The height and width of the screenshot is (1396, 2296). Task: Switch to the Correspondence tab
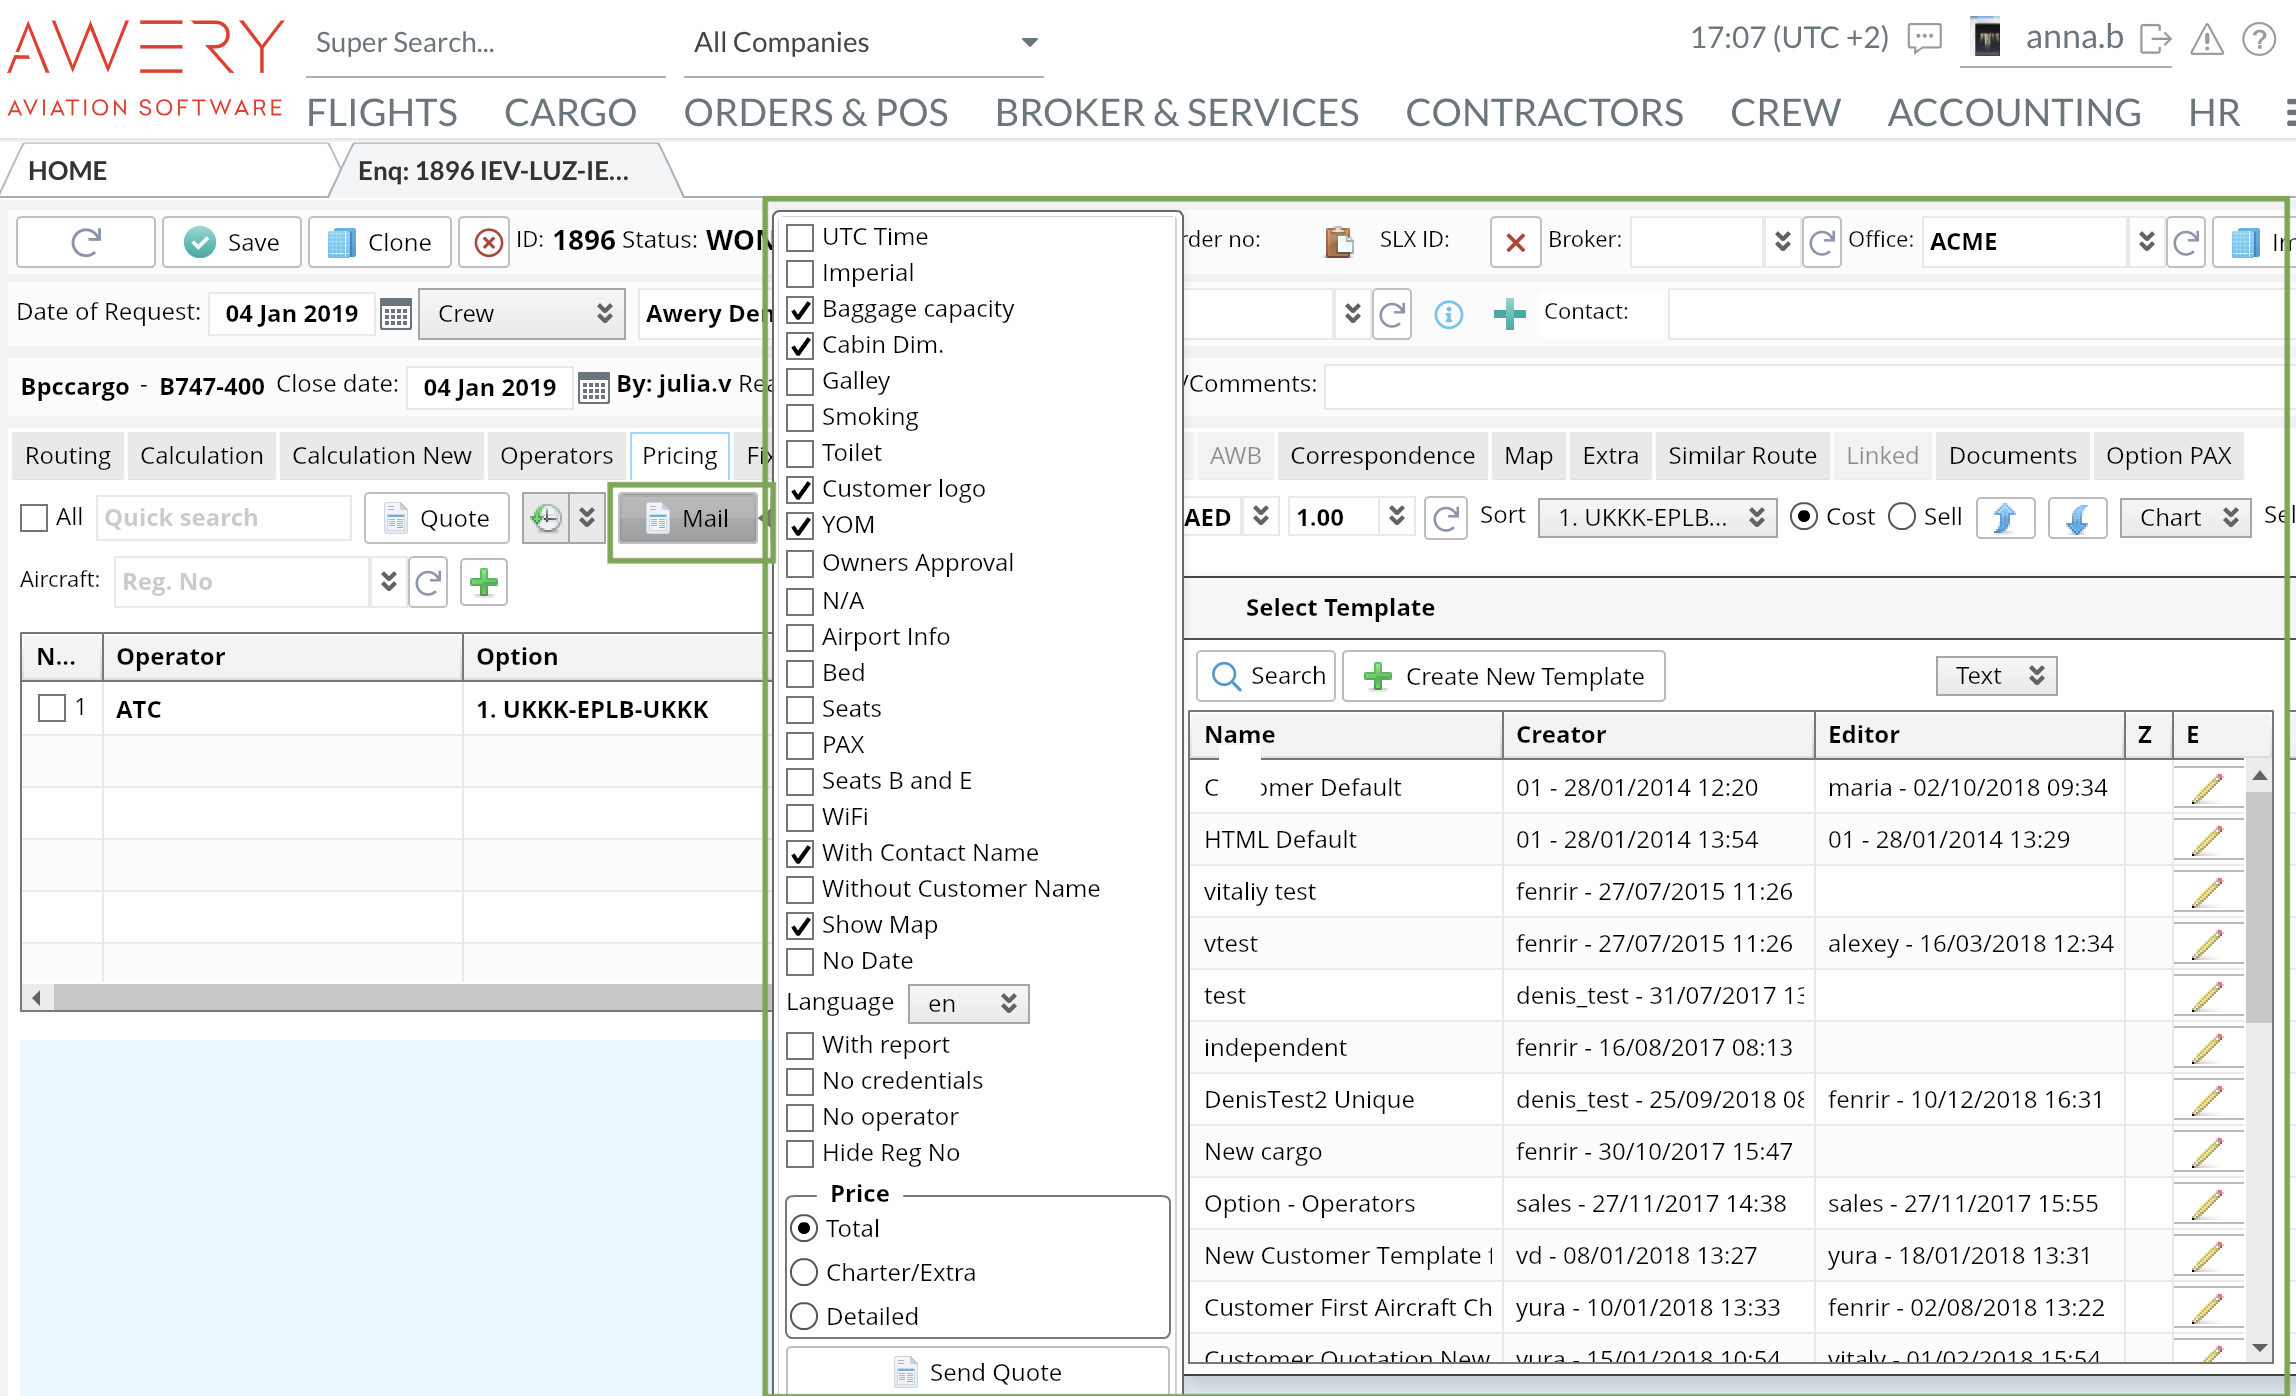coord(1382,456)
